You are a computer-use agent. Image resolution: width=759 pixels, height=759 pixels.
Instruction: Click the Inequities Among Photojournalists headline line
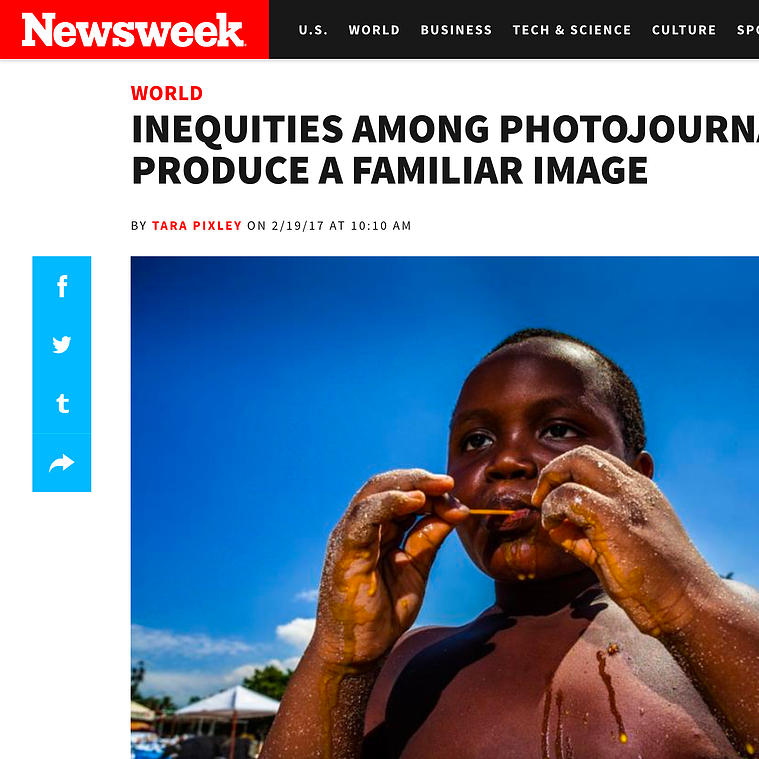(445, 129)
